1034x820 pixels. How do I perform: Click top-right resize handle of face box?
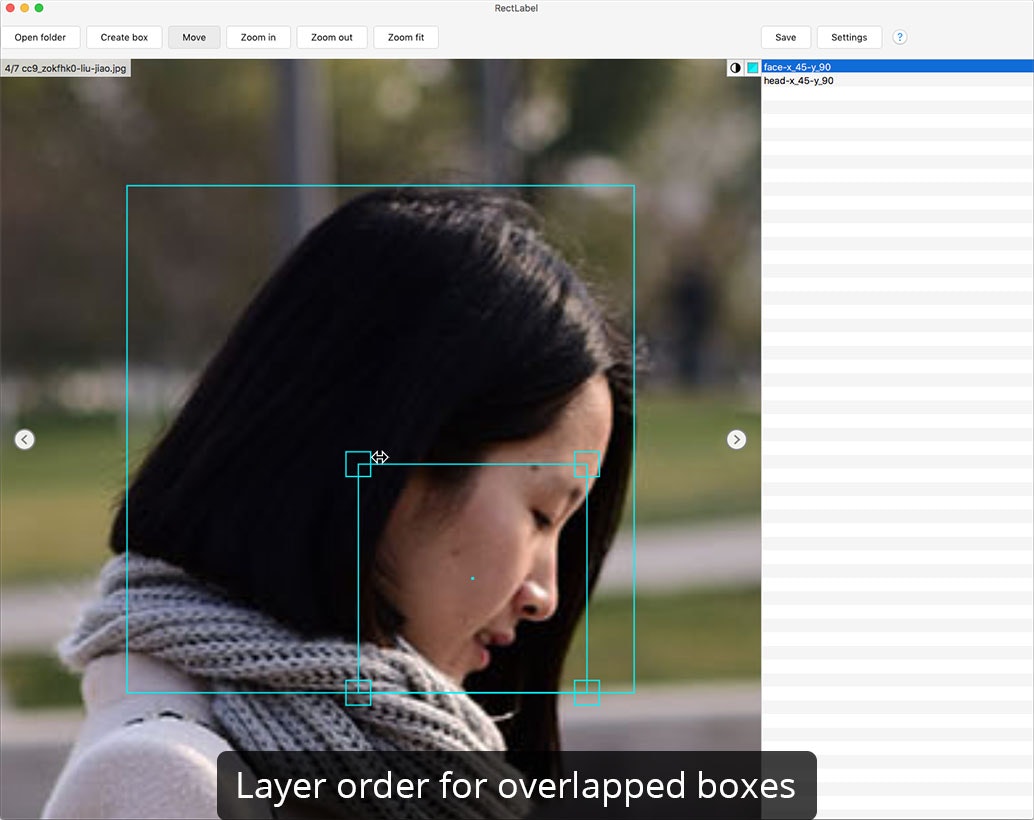click(x=587, y=464)
